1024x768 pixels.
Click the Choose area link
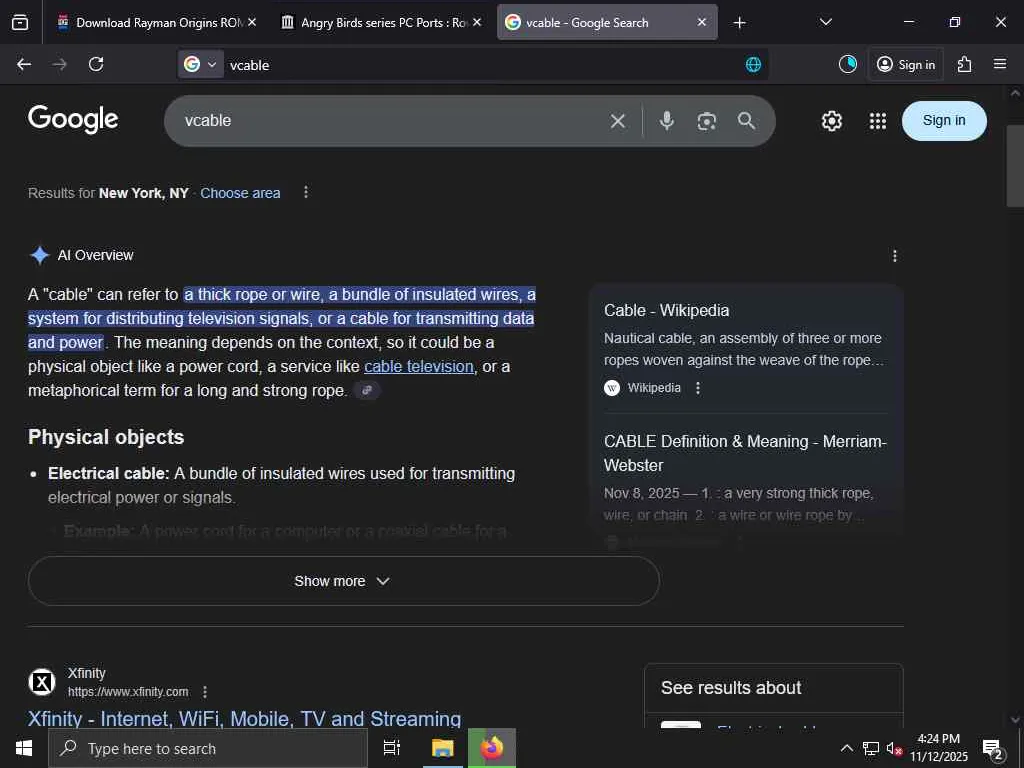point(240,193)
